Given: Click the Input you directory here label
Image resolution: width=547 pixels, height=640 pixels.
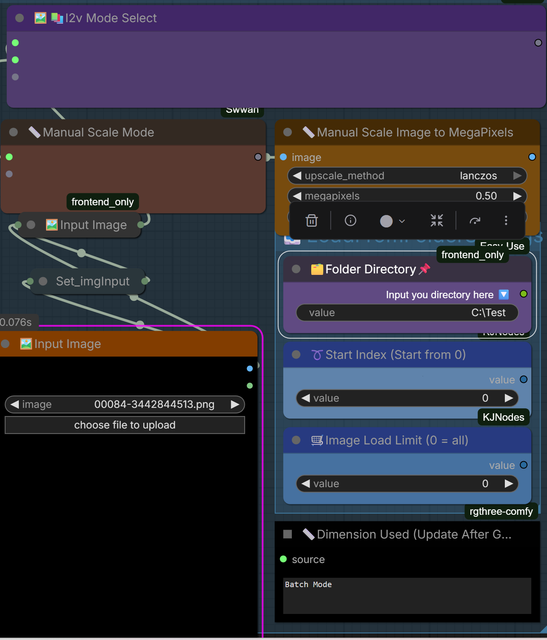Looking at the screenshot, I should coord(440,295).
